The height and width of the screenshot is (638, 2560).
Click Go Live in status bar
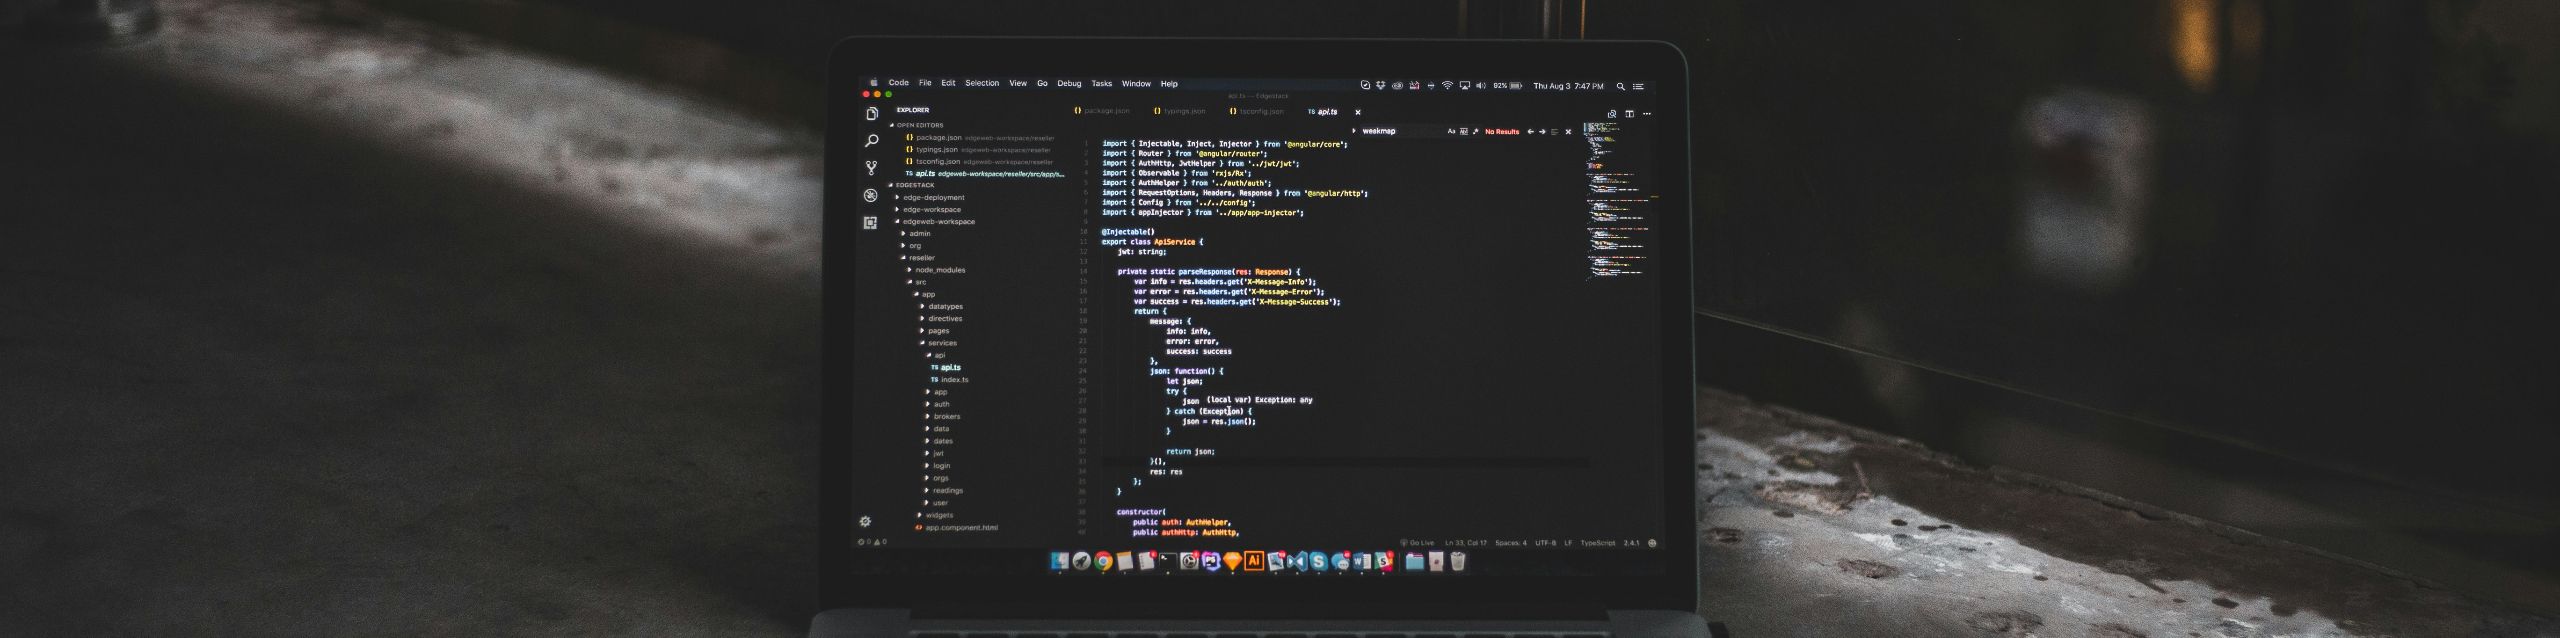1420,543
